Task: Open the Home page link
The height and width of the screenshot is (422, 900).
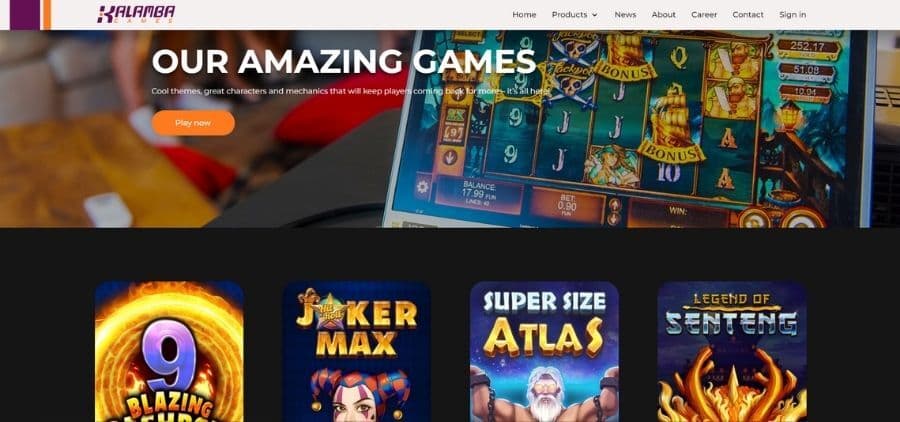Action: tap(524, 15)
